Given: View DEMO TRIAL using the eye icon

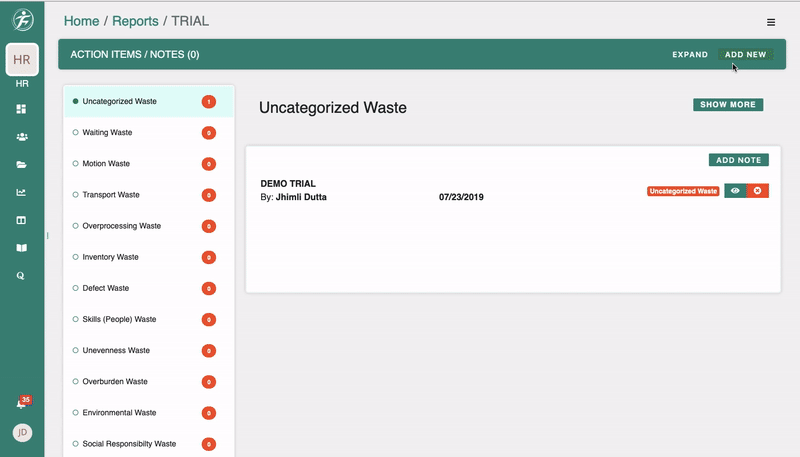Looking at the screenshot, I should coord(735,190).
